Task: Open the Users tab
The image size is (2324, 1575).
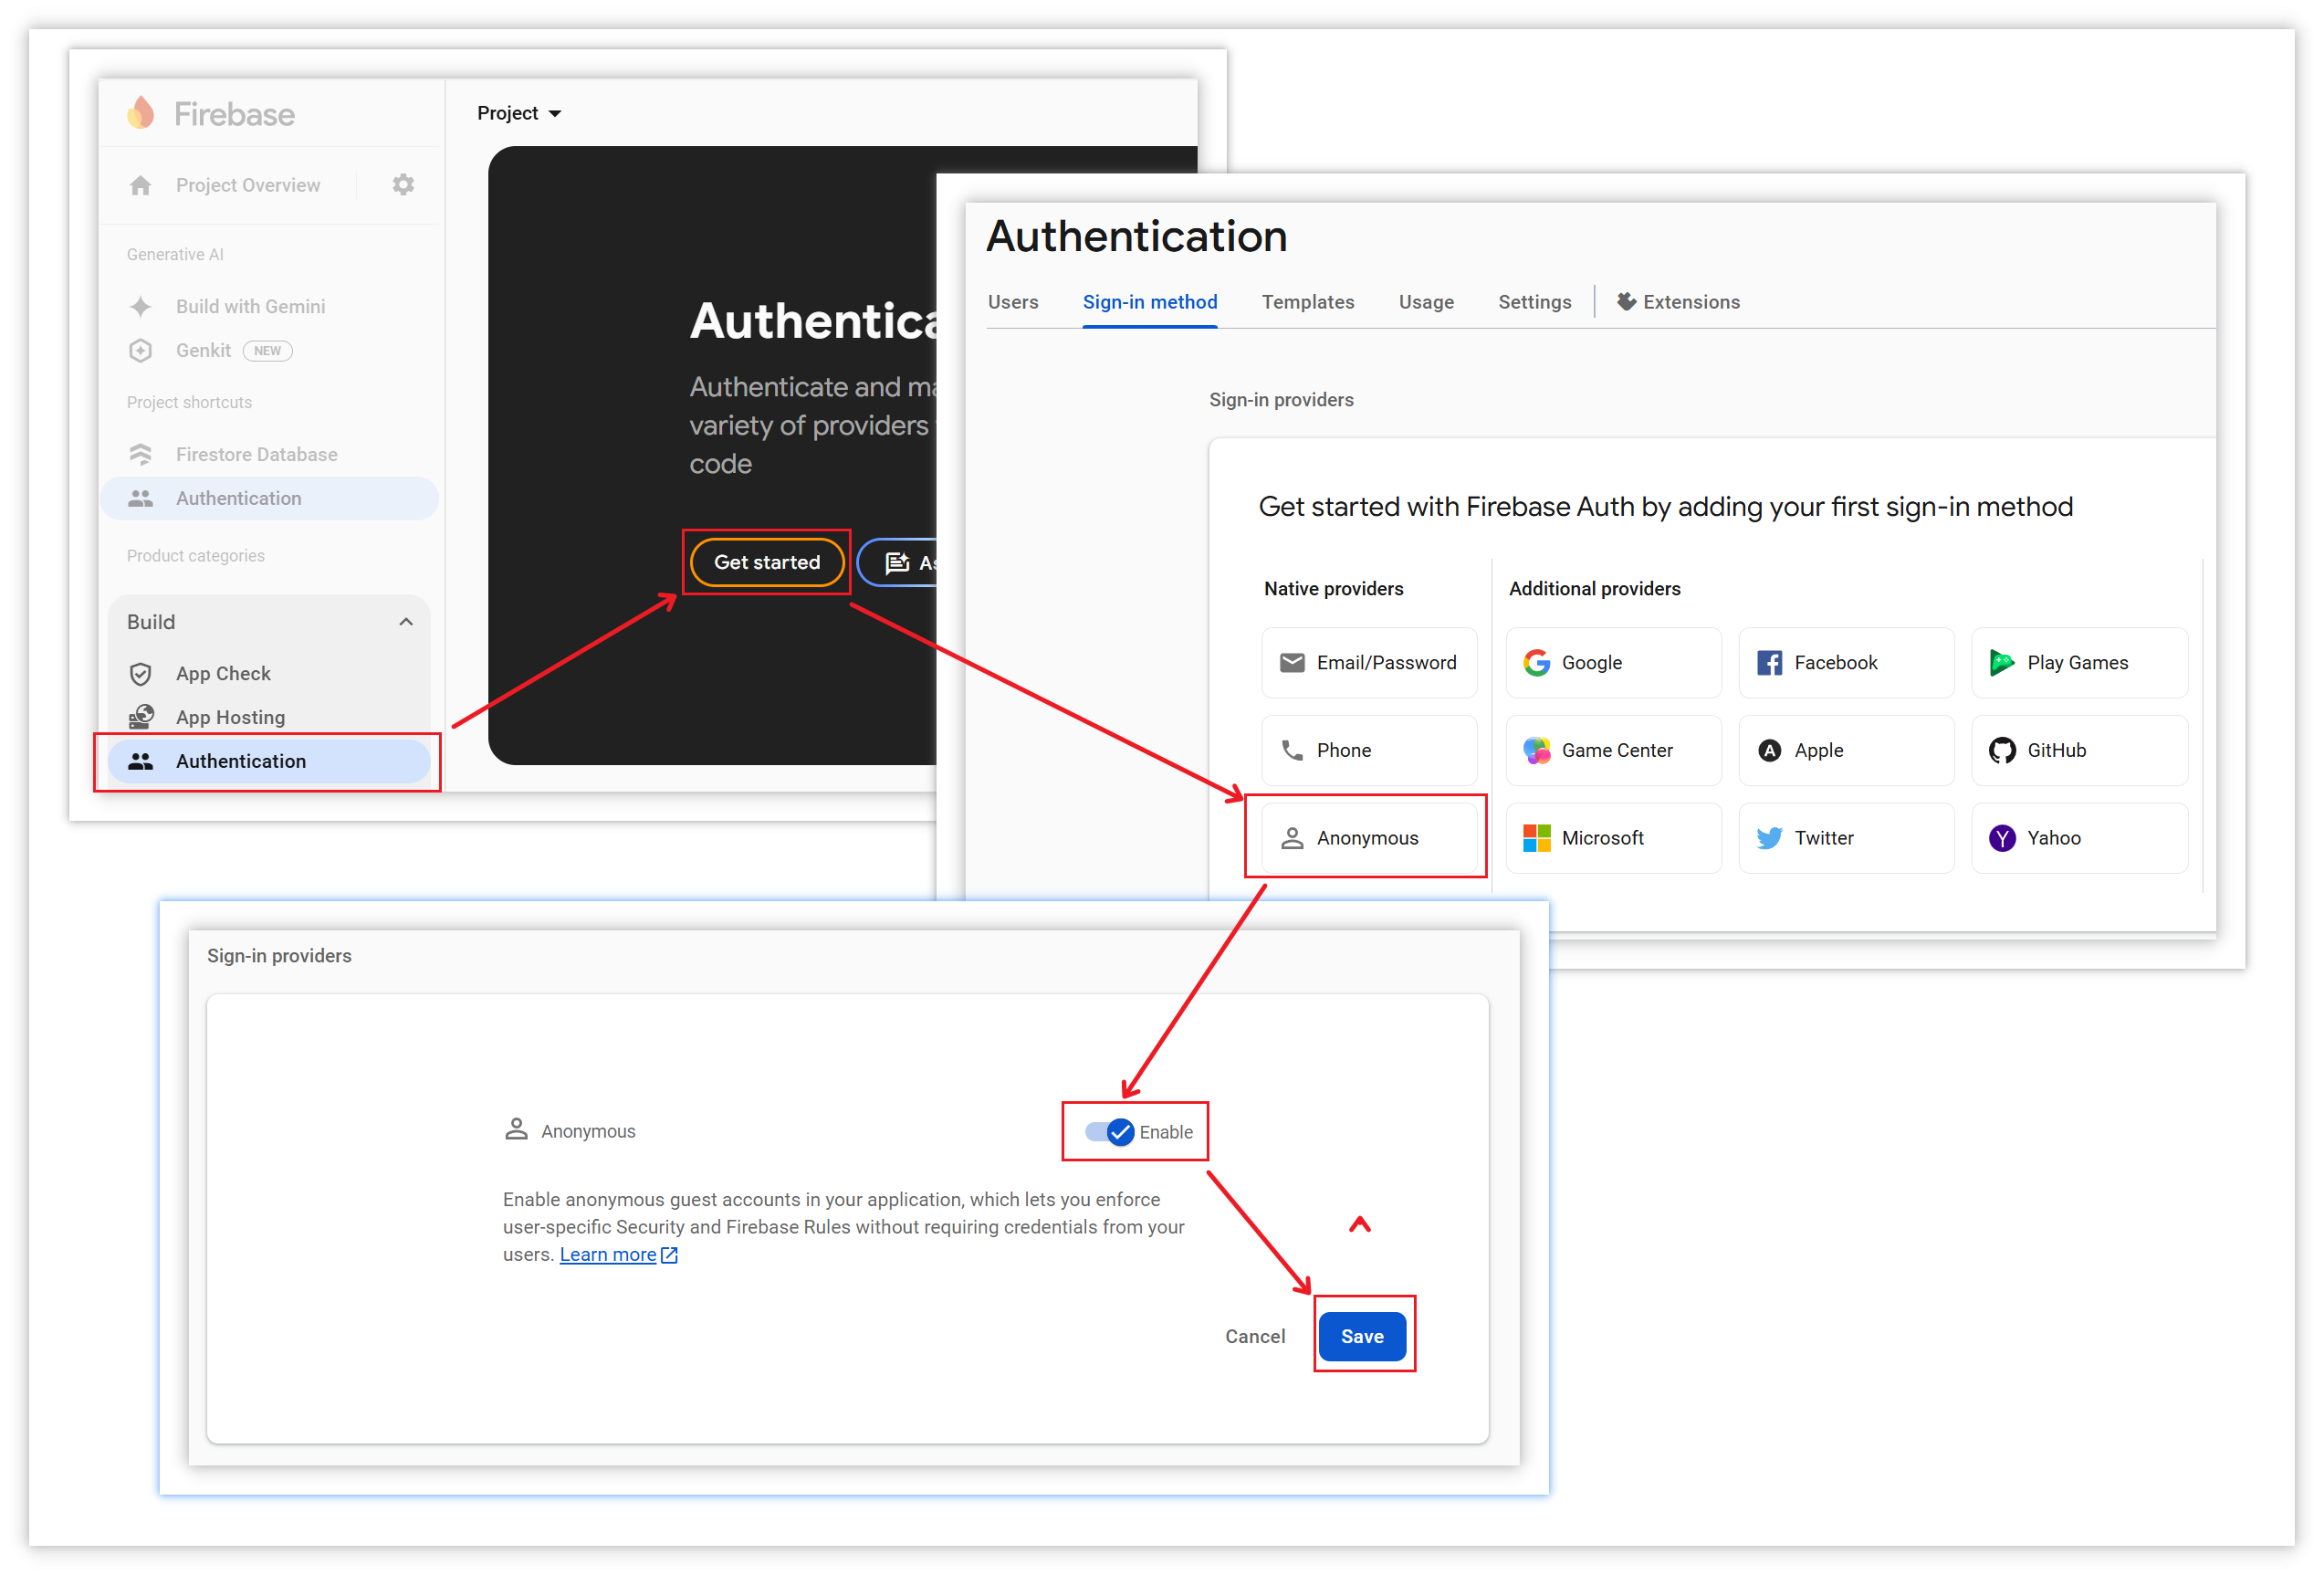Action: 1012,302
